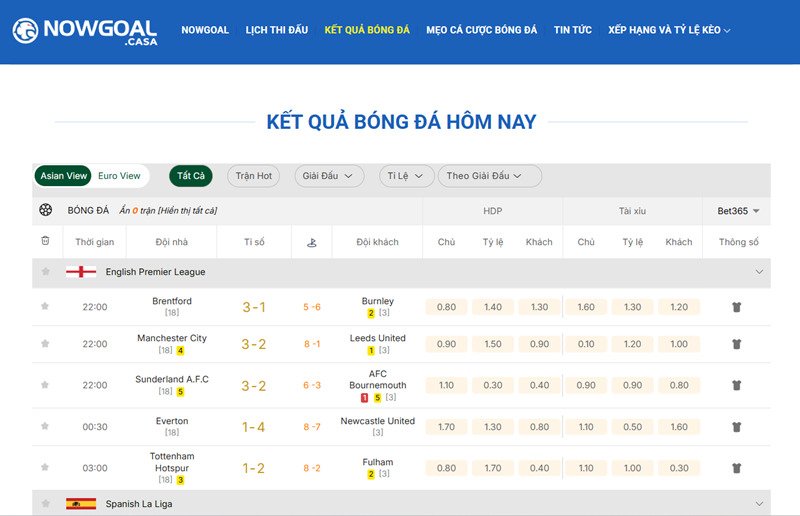
Task: Click Hiển thị tất cả link
Action: point(185,211)
